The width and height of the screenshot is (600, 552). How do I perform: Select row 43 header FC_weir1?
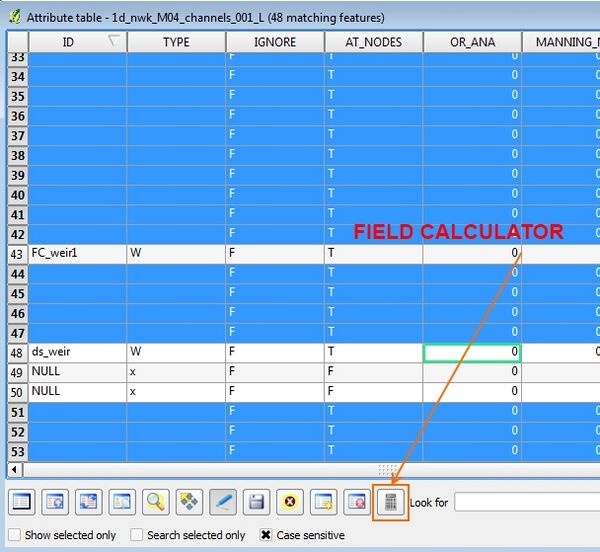[18, 254]
